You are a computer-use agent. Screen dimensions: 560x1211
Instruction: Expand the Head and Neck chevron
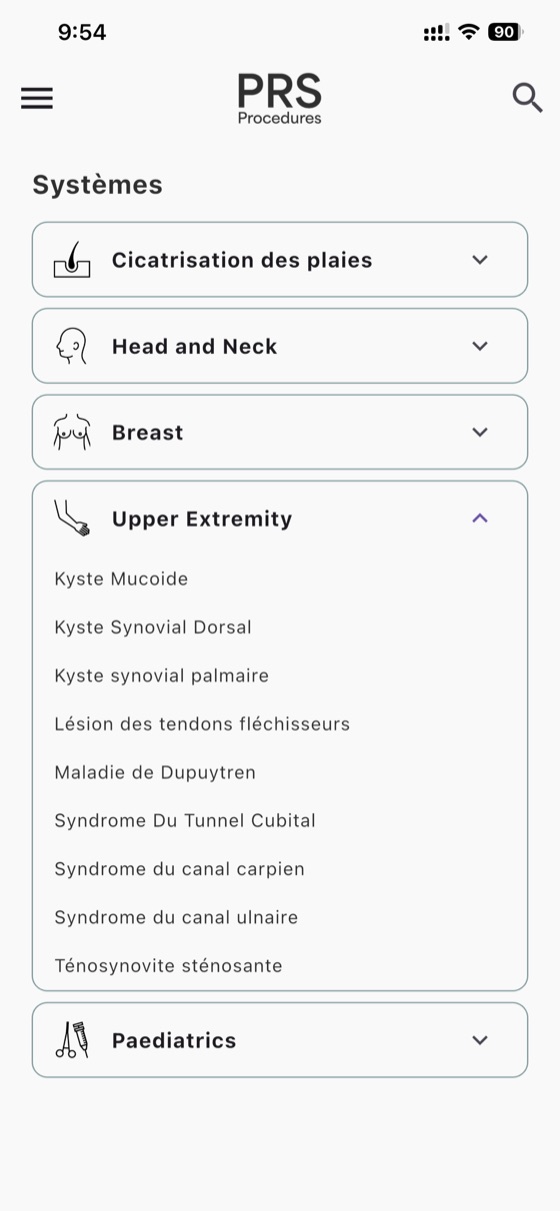[480, 346]
